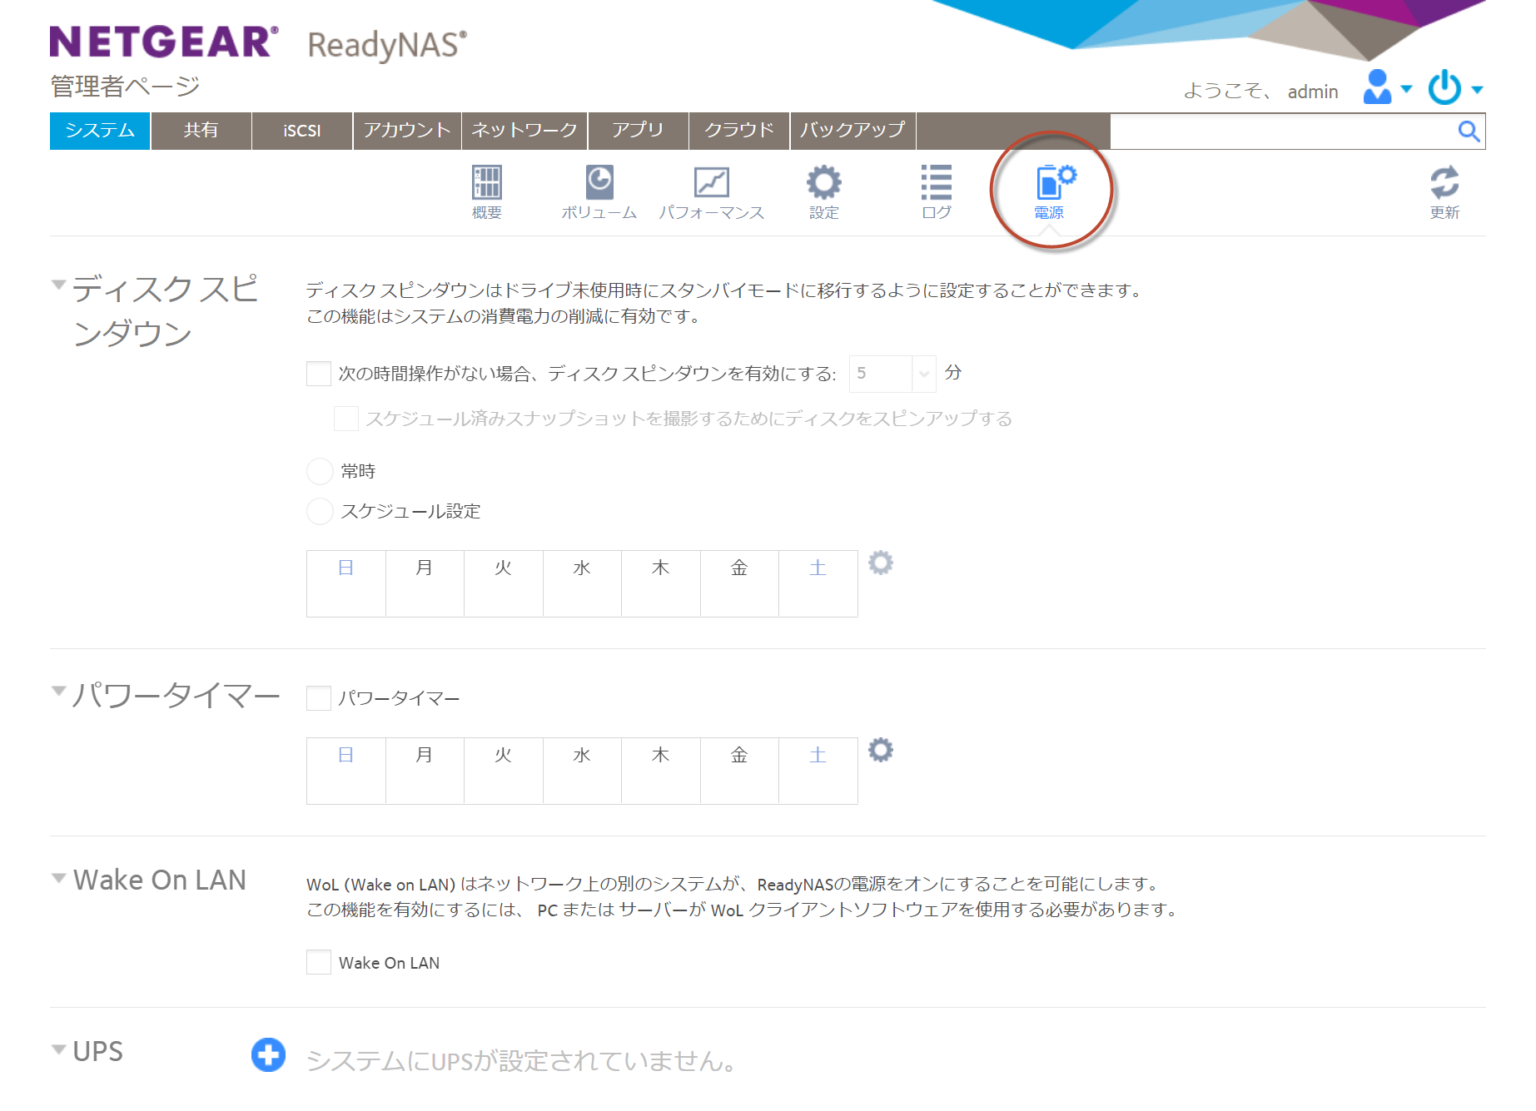Open the admin user dropdown arrow
1536x1111 pixels.
coord(1408,90)
